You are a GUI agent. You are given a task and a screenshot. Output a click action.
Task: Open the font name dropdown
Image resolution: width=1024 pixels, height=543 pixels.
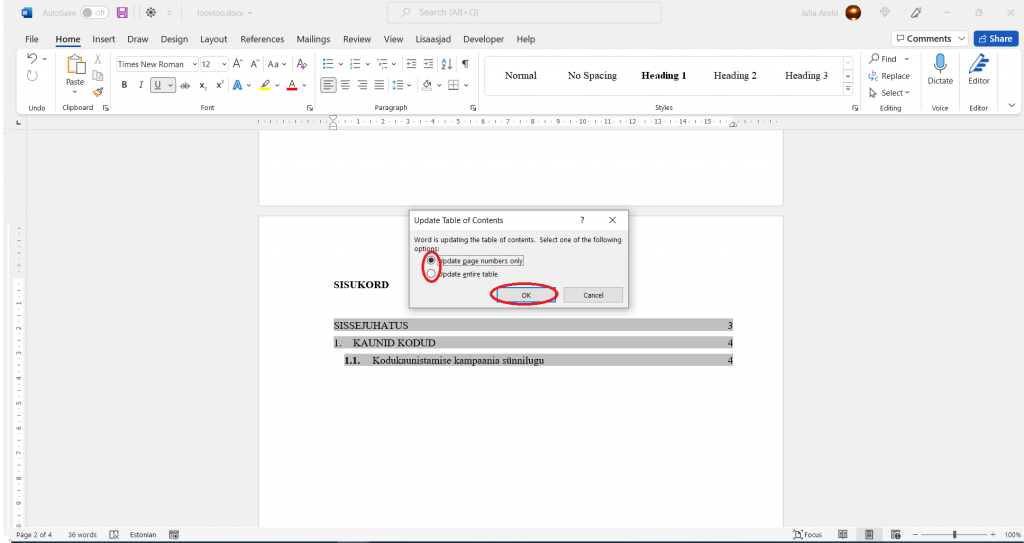coord(195,64)
